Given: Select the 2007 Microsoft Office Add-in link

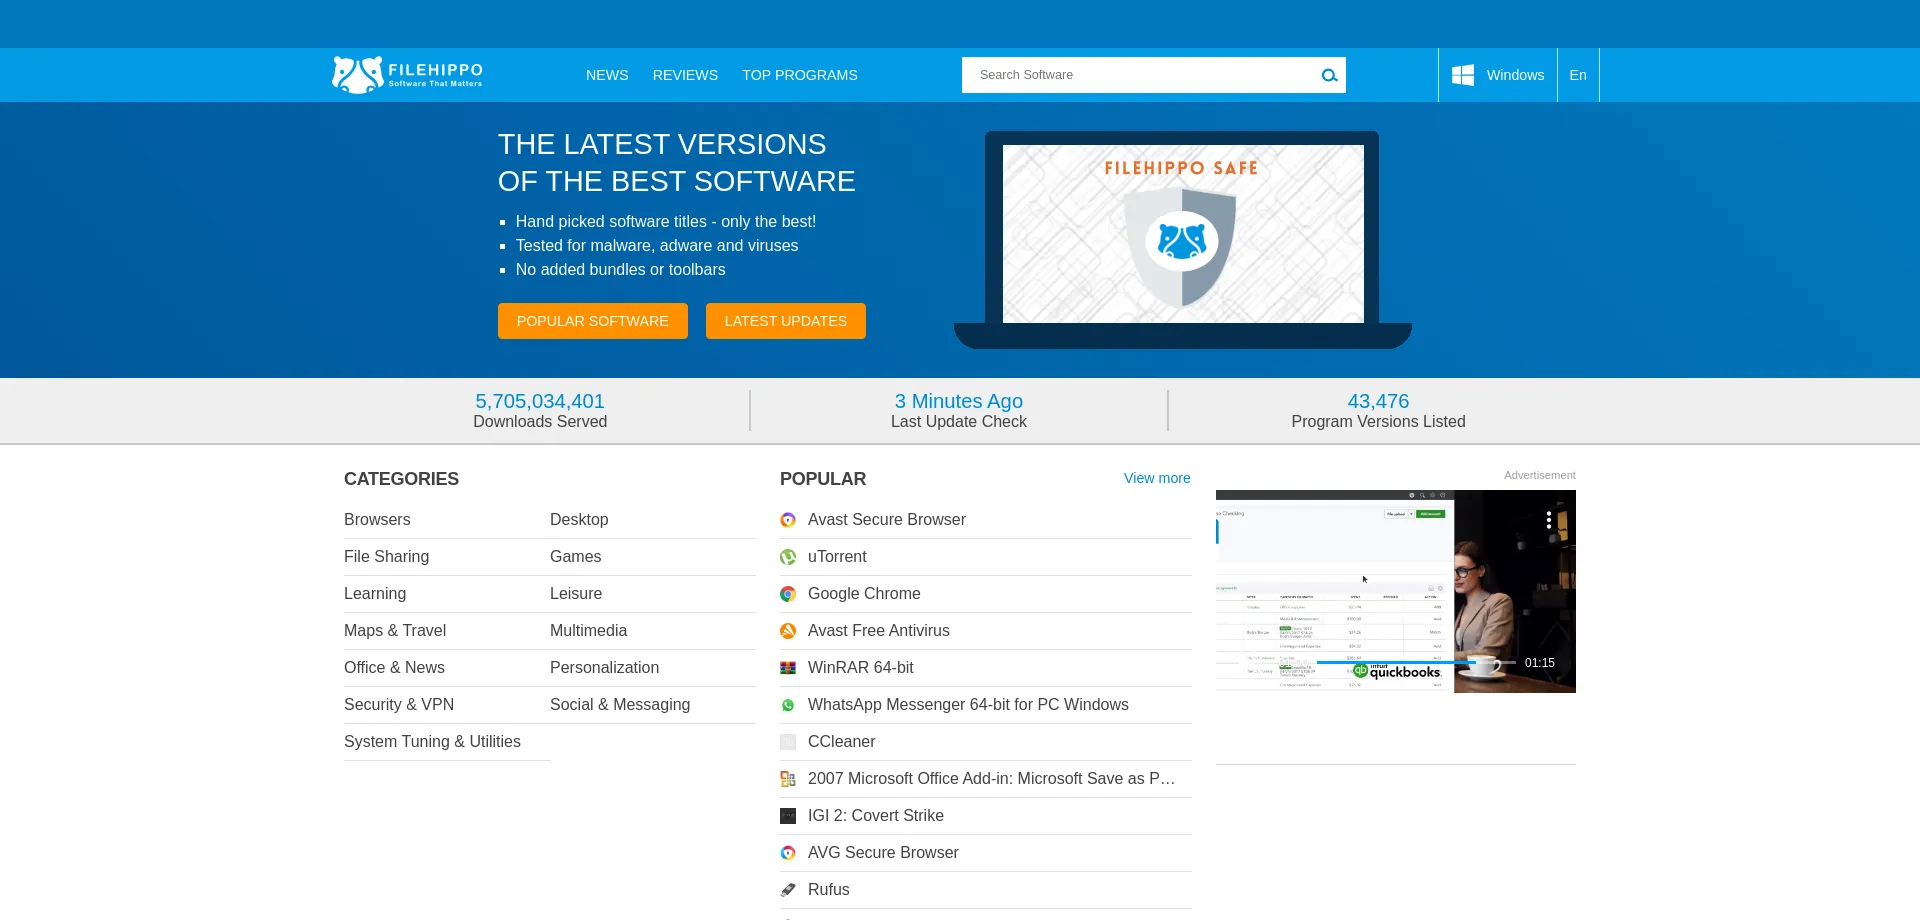Looking at the screenshot, I should coord(991,779).
